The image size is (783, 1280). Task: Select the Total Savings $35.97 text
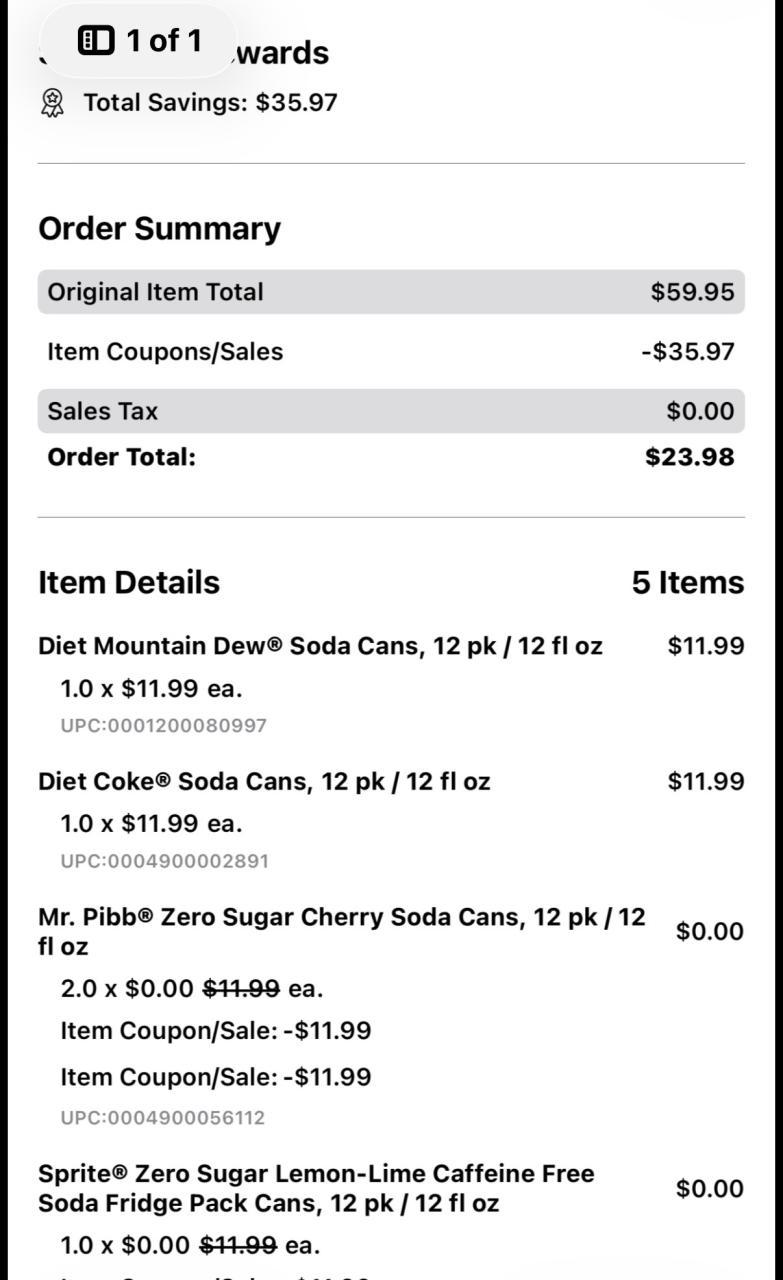click(x=210, y=102)
